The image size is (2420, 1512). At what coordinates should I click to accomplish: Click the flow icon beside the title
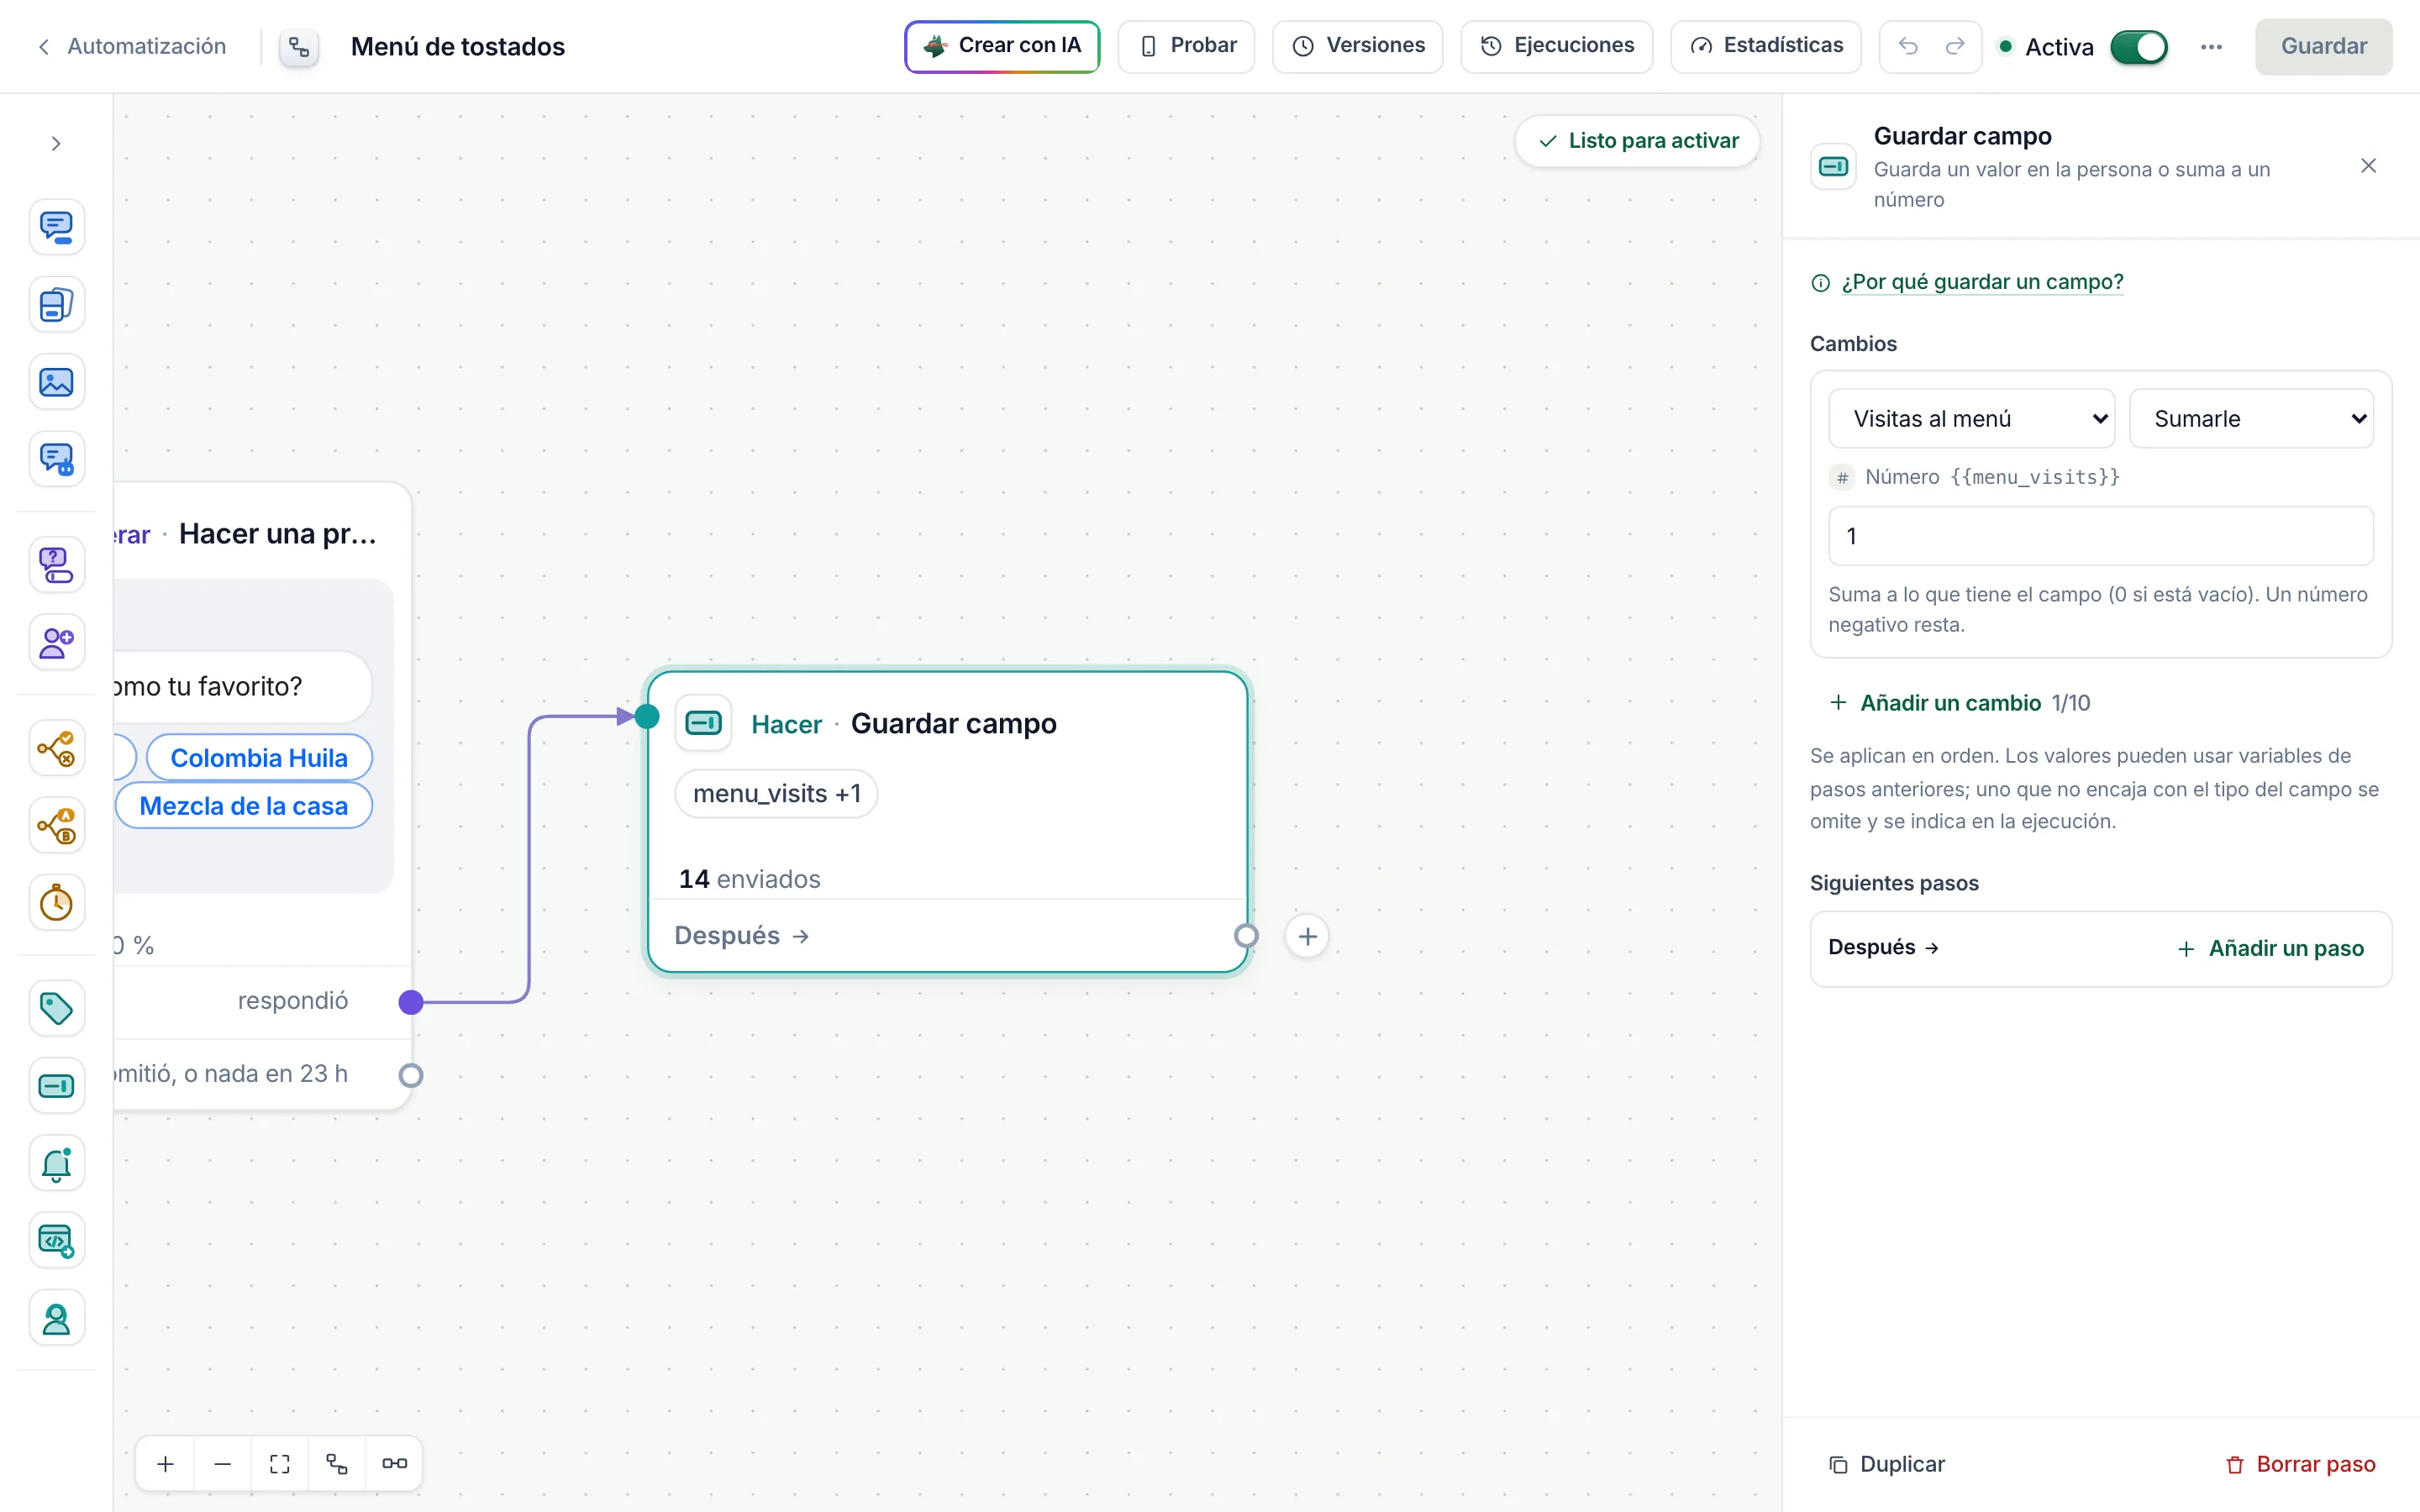point(299,47)
